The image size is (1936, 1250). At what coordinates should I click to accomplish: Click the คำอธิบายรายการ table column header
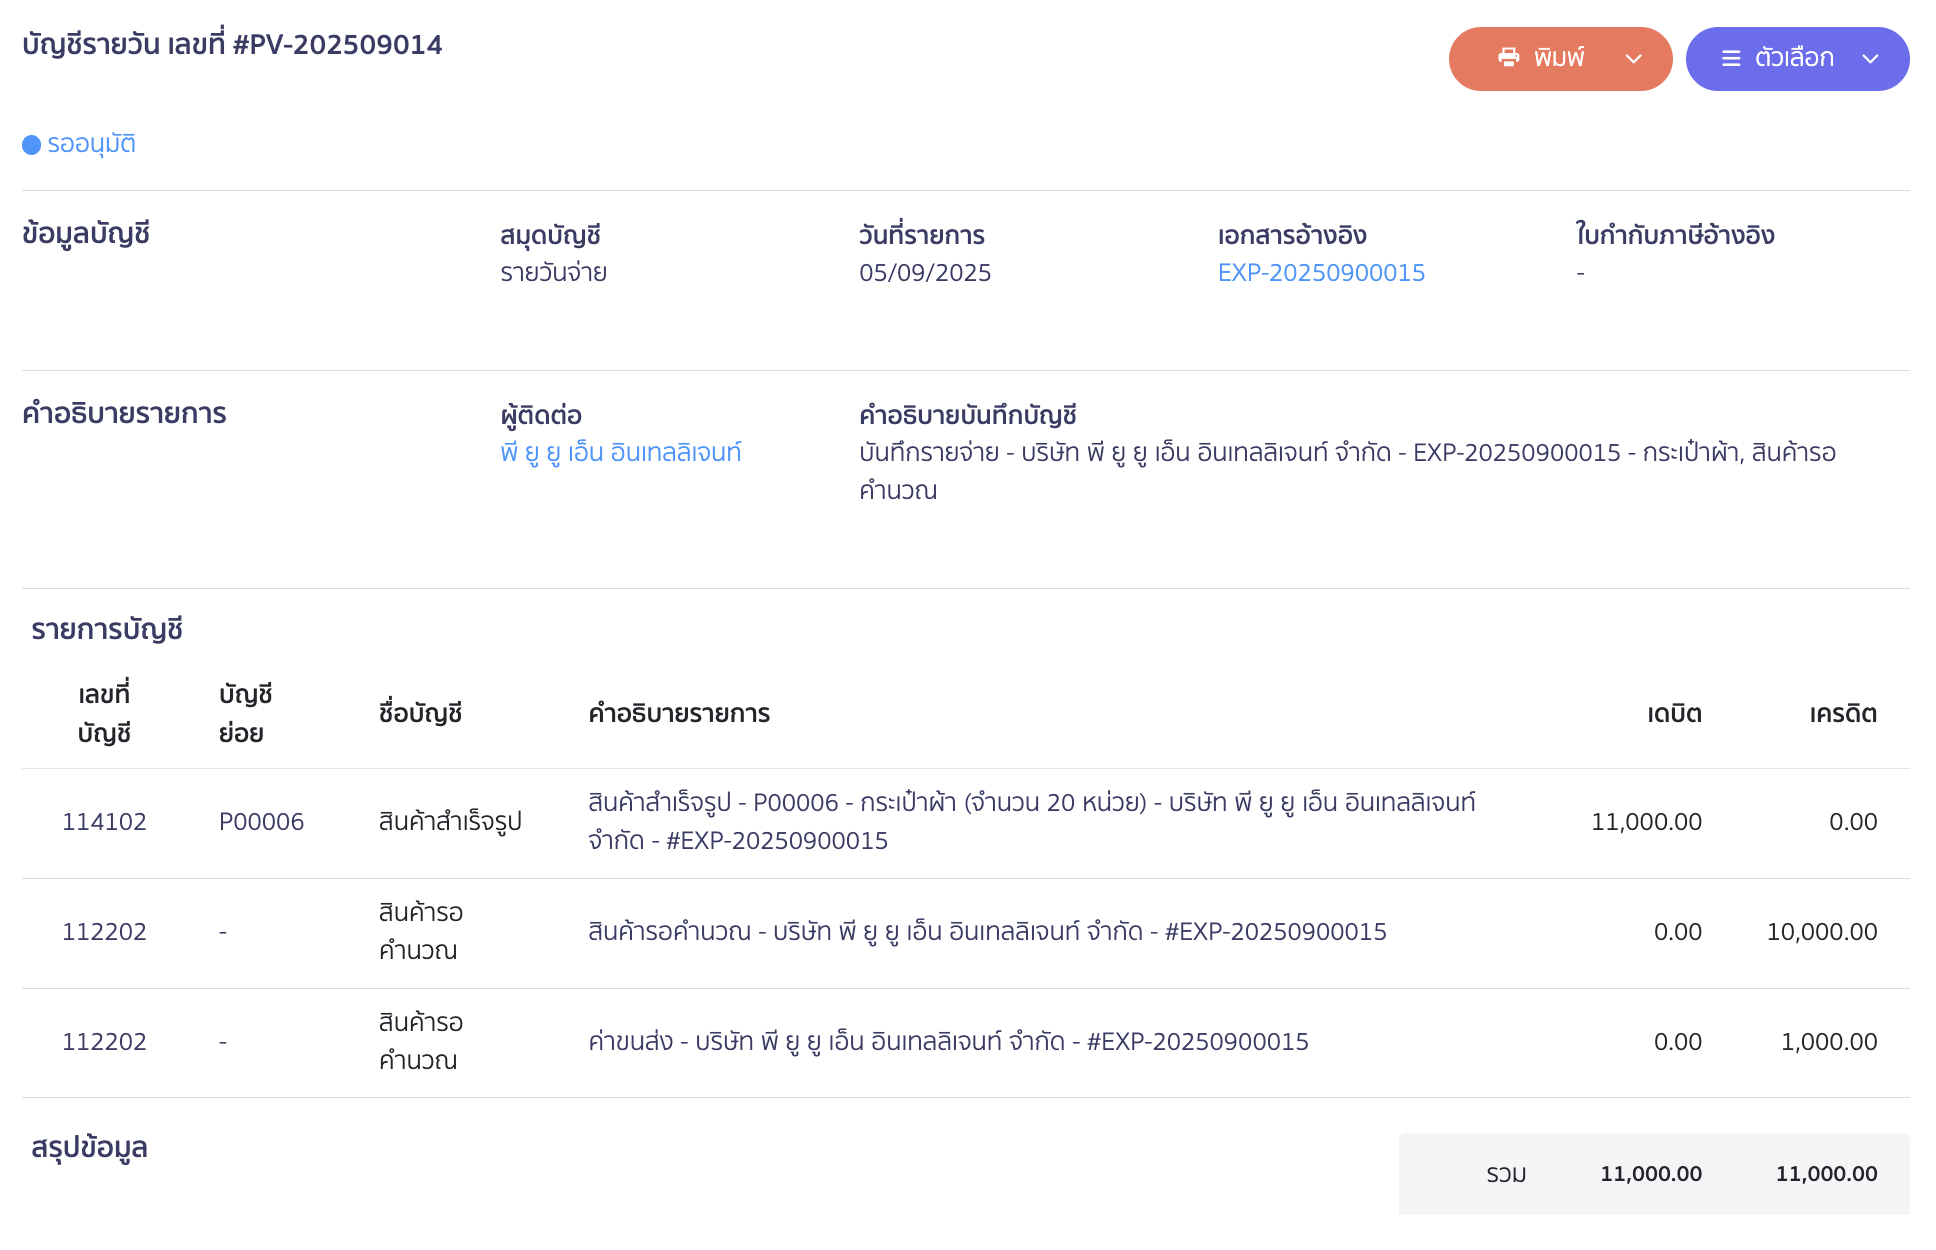pos(679,714)
